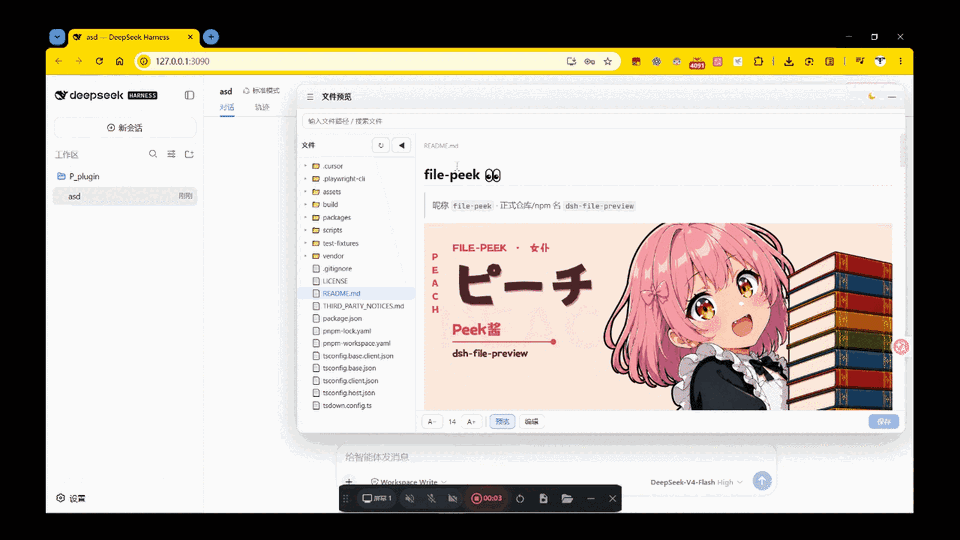The width and height of the screenshot is (960, 540).
Task: Go to the browser home page
Action: [x=119, y=61]
